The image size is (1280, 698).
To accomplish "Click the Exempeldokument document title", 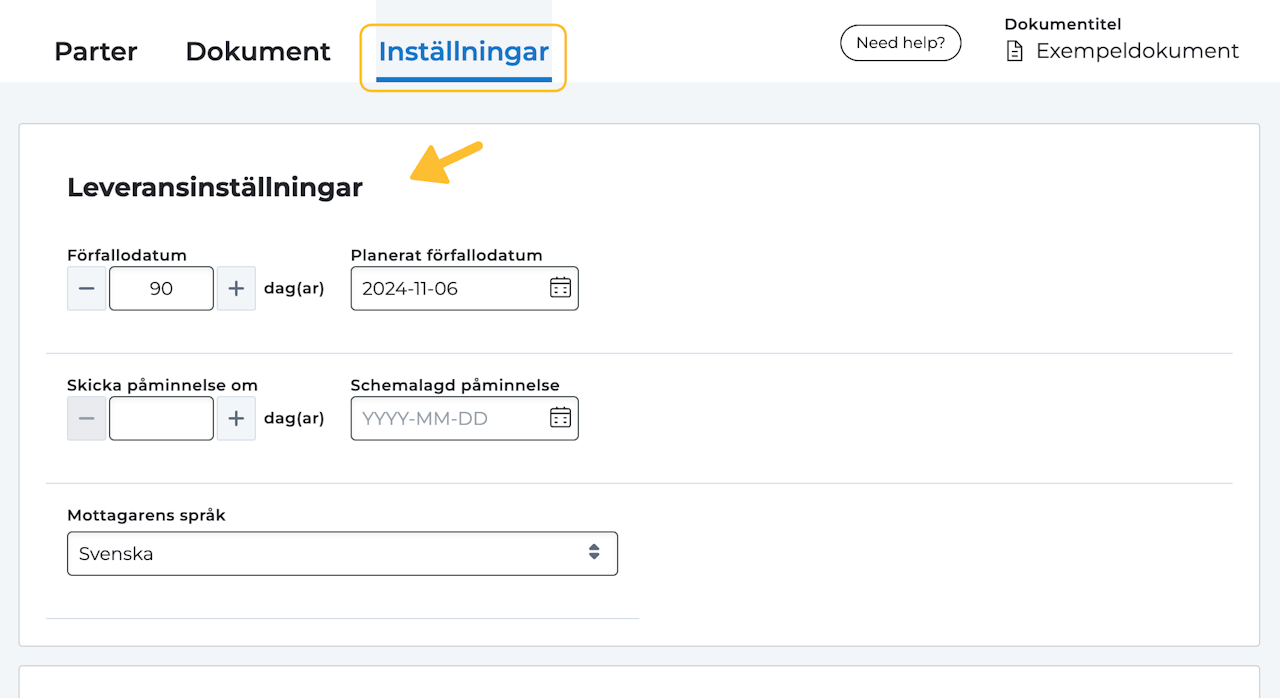I will tap(1137, 51).
